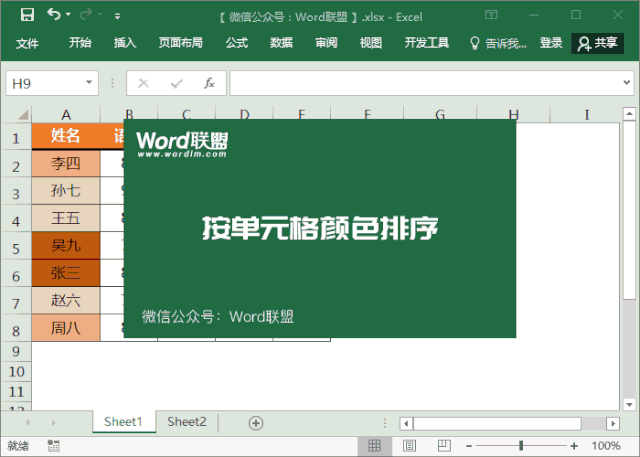Switch to Page Layout view icon
Image resolution: width=640 pixels, height=457 pixels.
(409, 446)
